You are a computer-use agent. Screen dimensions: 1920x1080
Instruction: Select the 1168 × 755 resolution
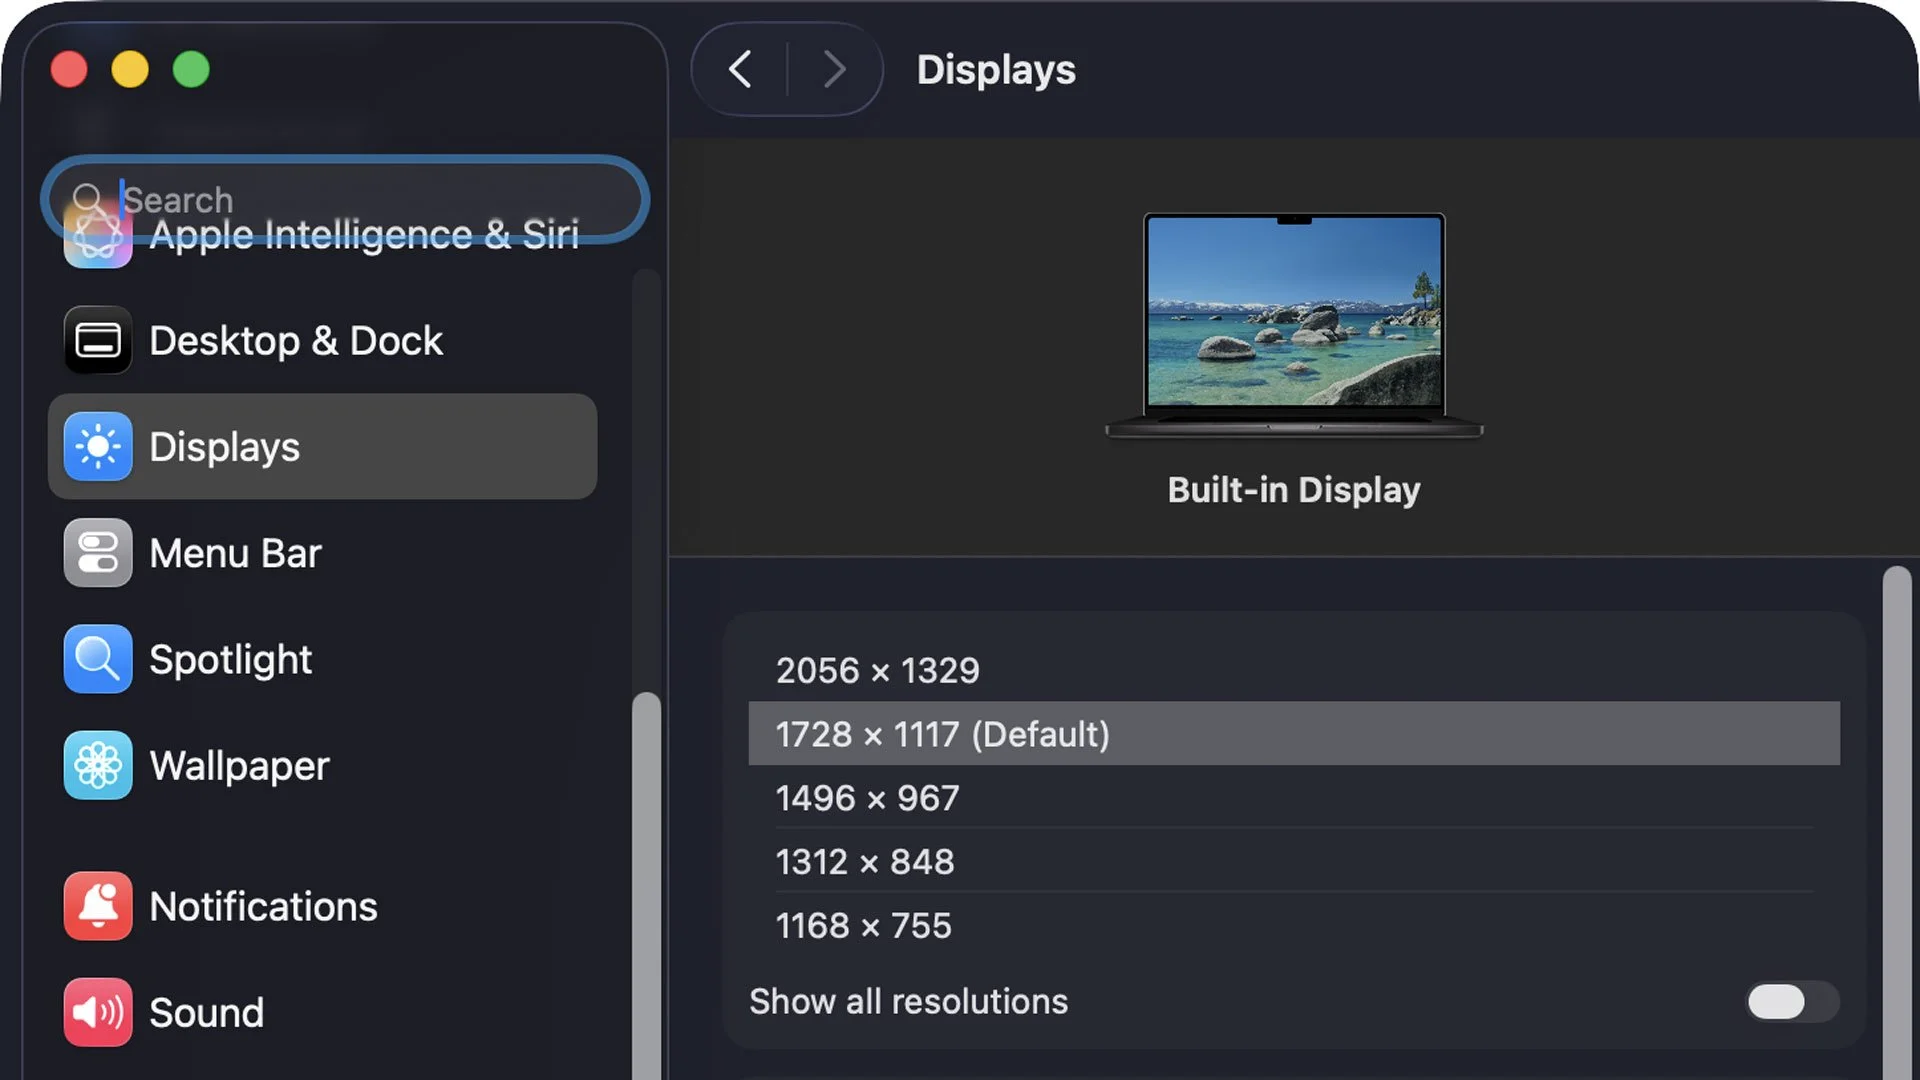1294,925
